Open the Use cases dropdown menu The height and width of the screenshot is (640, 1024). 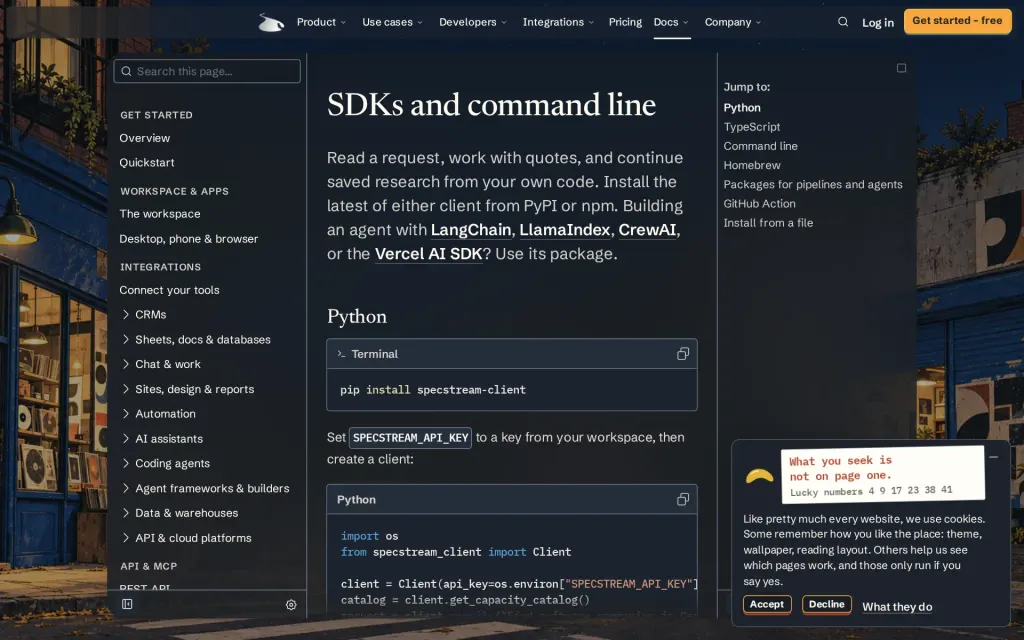pyautogui.click(x=392, y=22)
